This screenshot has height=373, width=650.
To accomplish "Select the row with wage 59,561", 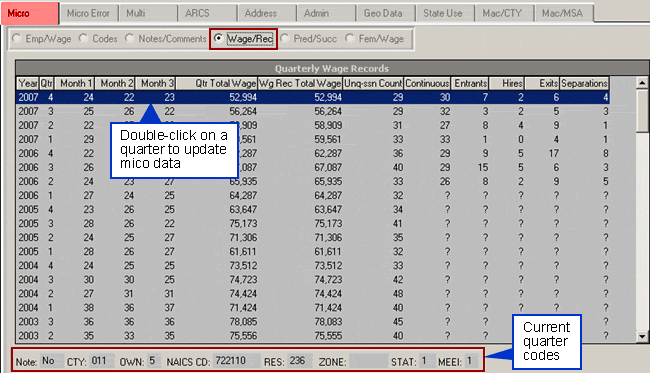I will 313,139.
